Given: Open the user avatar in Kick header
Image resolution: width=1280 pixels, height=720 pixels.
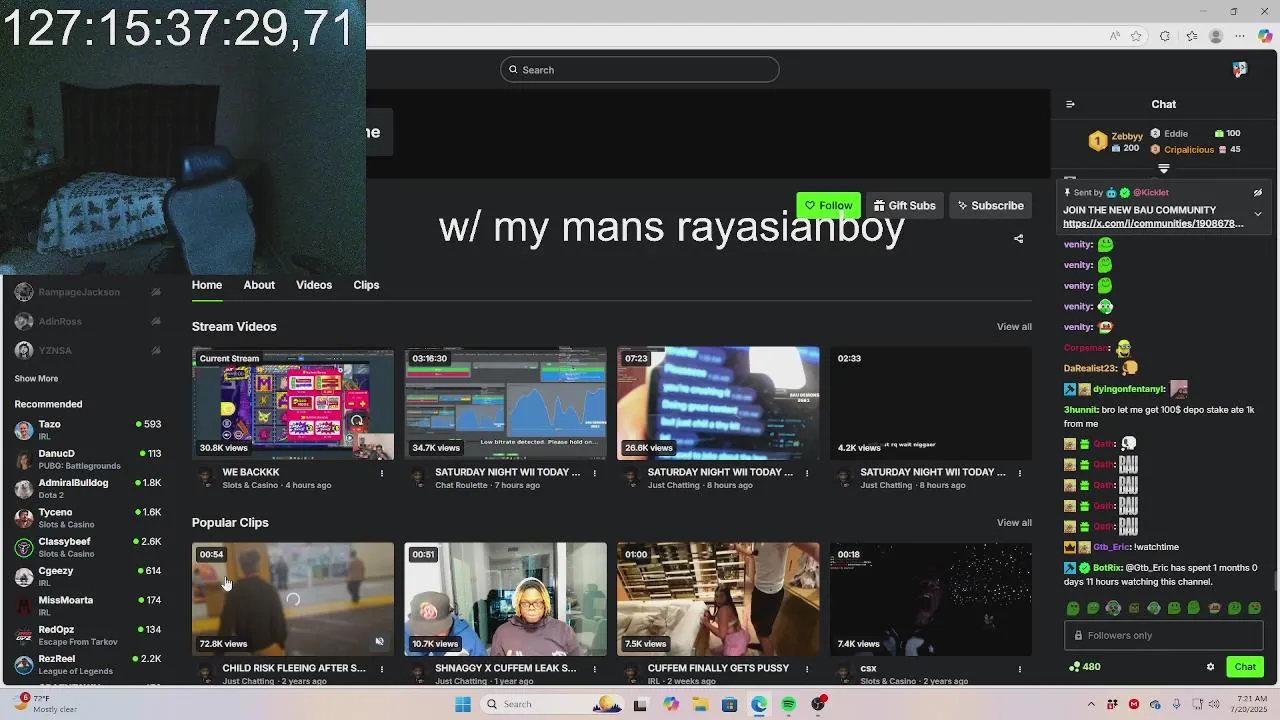Looking at the screenshot, I should pos(1240,70).
